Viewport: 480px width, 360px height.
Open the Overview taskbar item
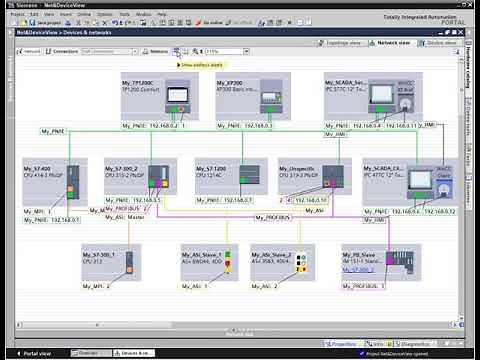pos(91,353)
